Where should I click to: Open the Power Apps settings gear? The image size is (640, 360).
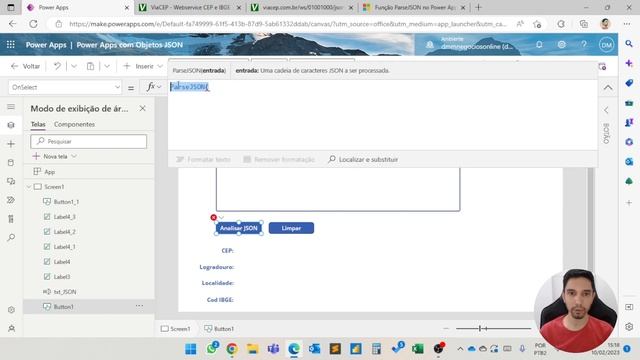point(562,44)
